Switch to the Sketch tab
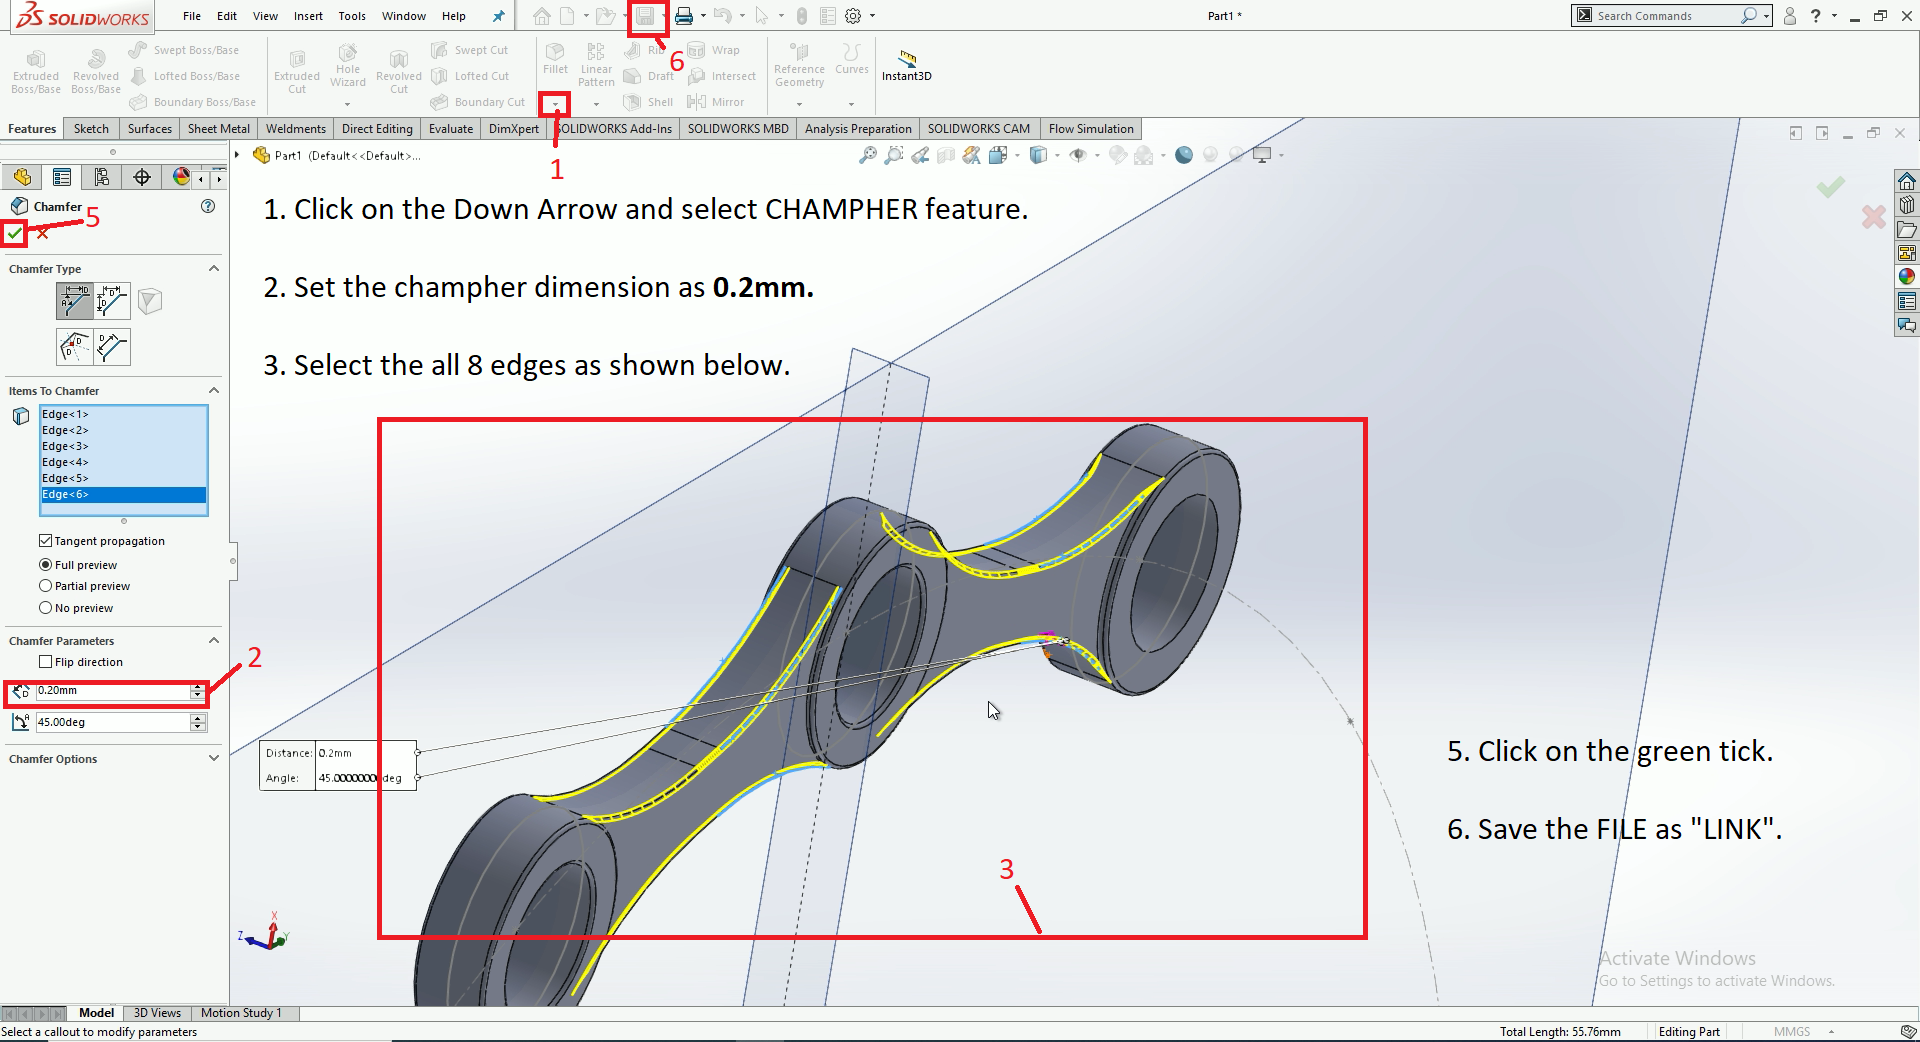Image resolution: width=1920 pixels, height=1042 pixels. click(x=91, y=129)
